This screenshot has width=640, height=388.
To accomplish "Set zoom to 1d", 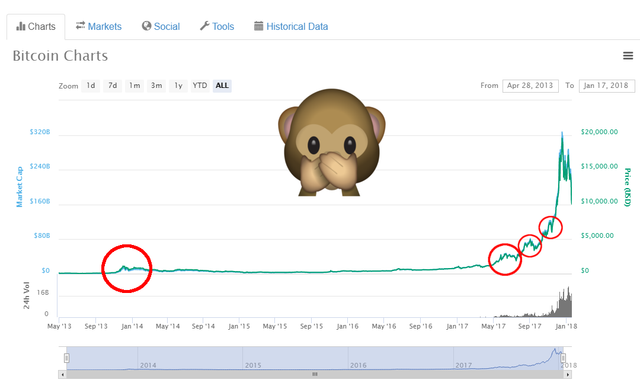I will (91, 86).
